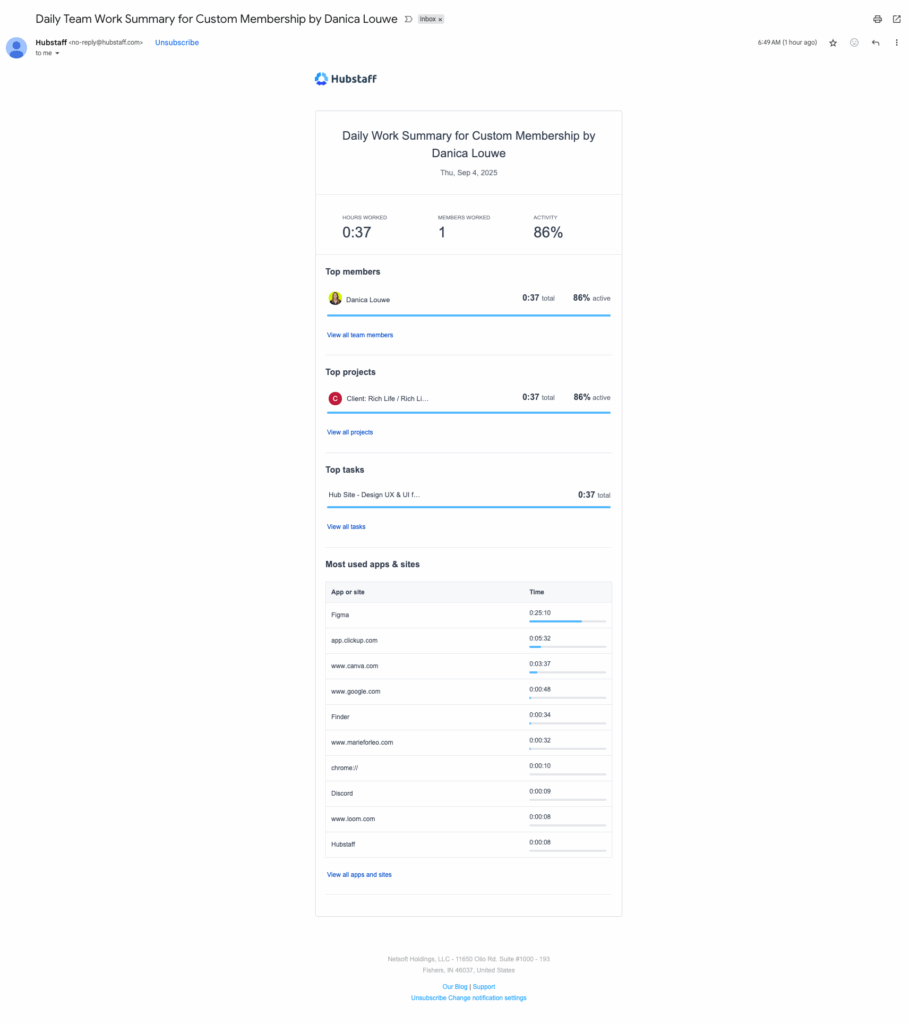Click the no-reply@hubstaff.com address
The height and width of the screenshot is (1024, 909).
(x=106, y=42)
